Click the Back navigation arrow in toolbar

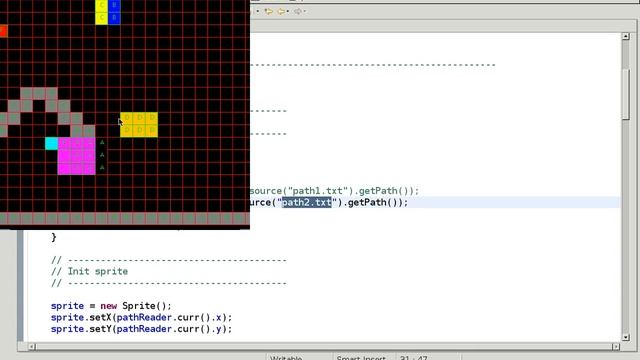(281, 11)
